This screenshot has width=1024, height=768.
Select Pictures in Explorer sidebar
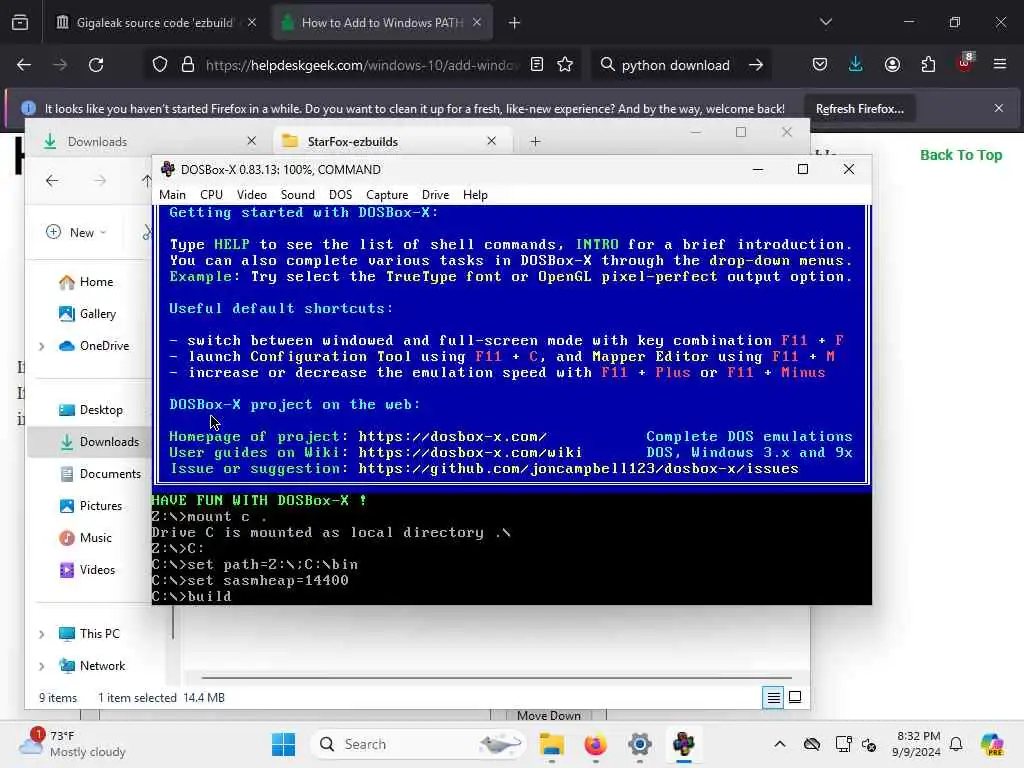pos(91,506)
